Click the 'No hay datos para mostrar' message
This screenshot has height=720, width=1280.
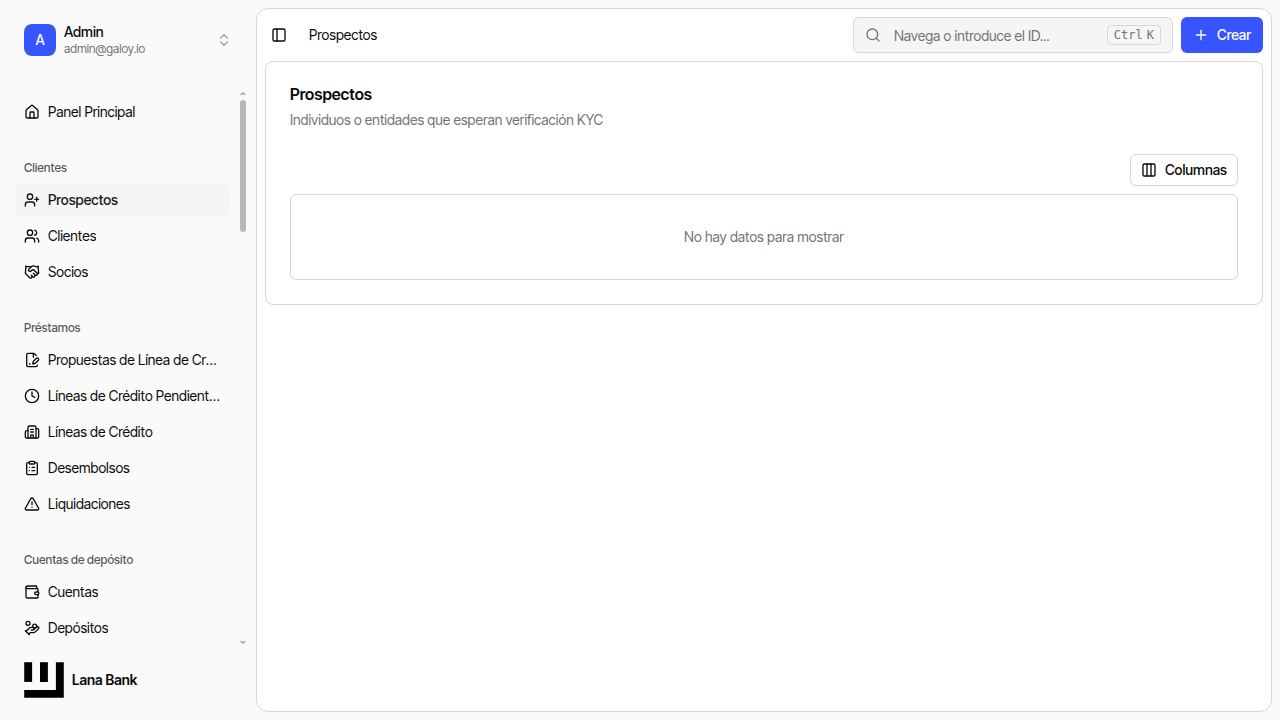click(764, 237)
